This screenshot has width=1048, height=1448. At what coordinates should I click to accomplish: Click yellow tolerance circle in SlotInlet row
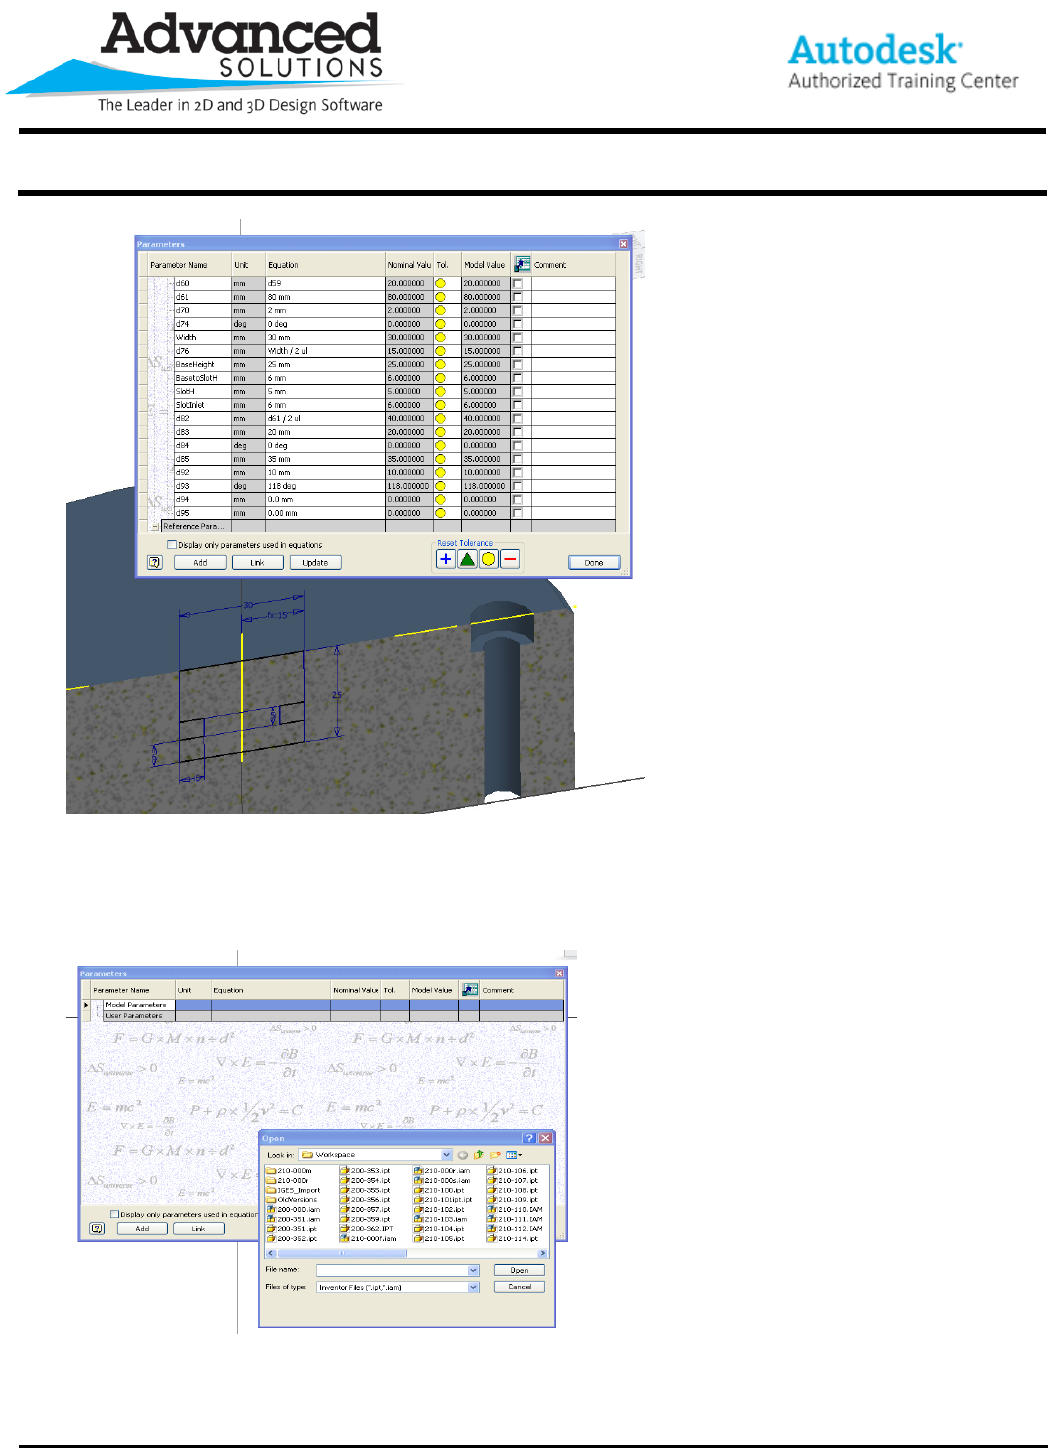[x=440, y=405]
